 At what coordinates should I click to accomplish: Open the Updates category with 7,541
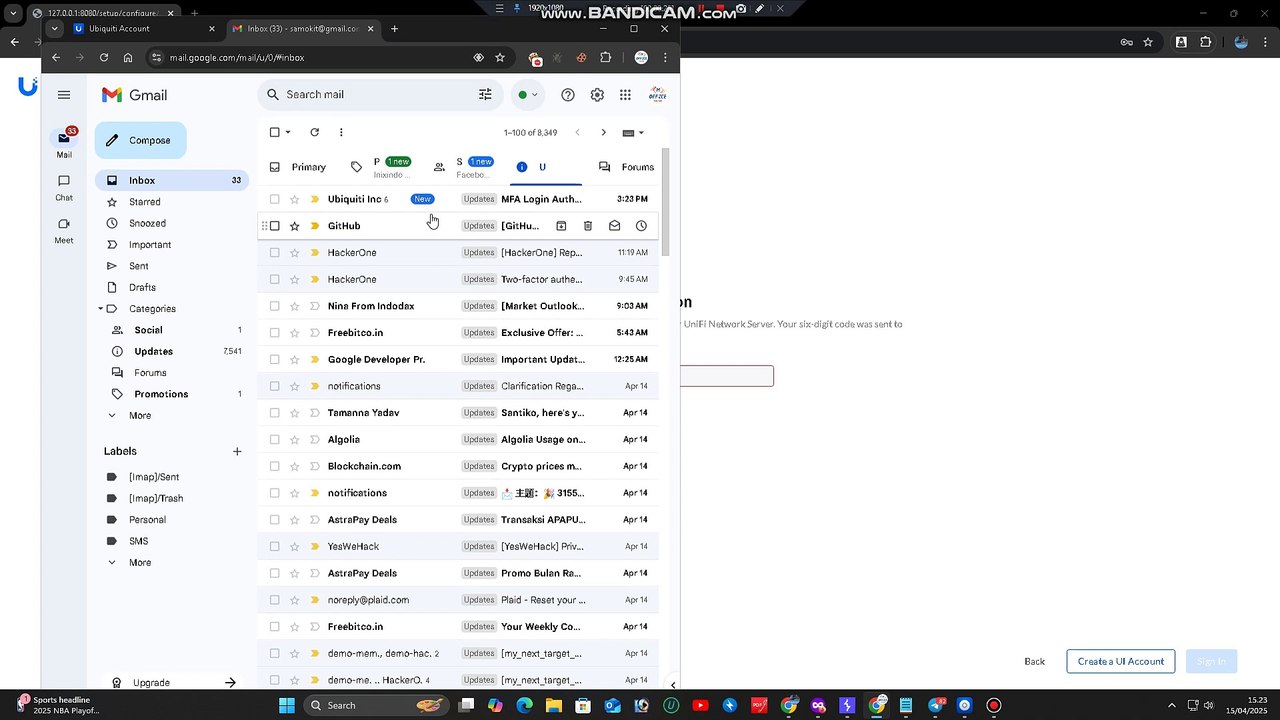(172, 351)
